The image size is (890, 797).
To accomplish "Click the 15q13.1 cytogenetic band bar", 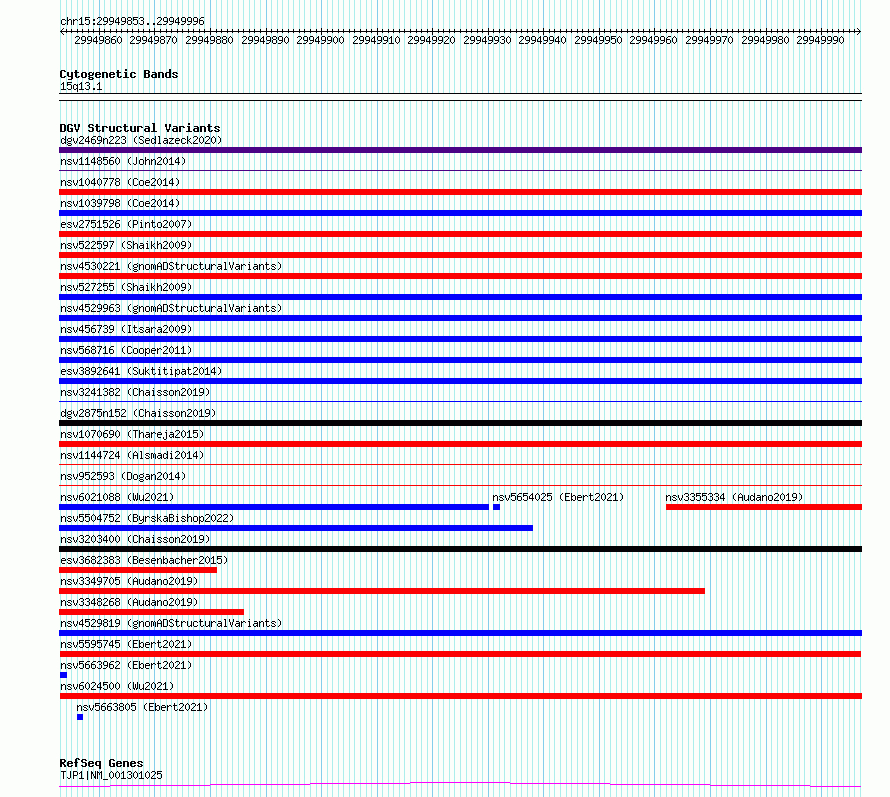I will (x=460, y=97).
